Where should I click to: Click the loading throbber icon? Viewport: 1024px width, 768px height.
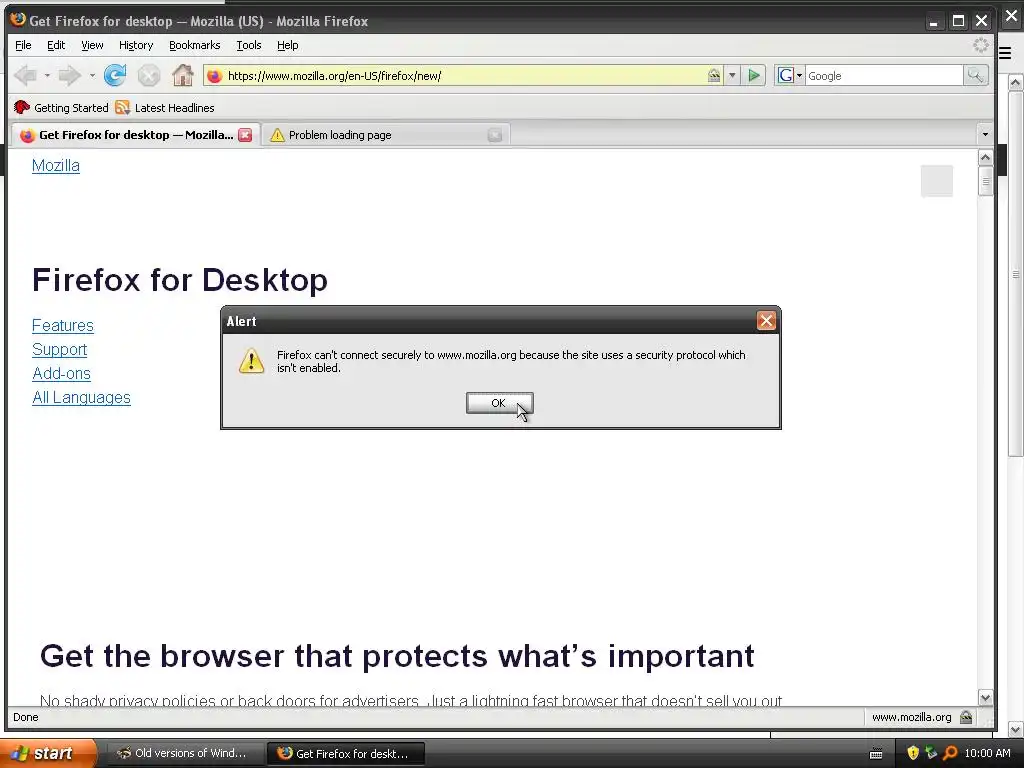[981, 45]
